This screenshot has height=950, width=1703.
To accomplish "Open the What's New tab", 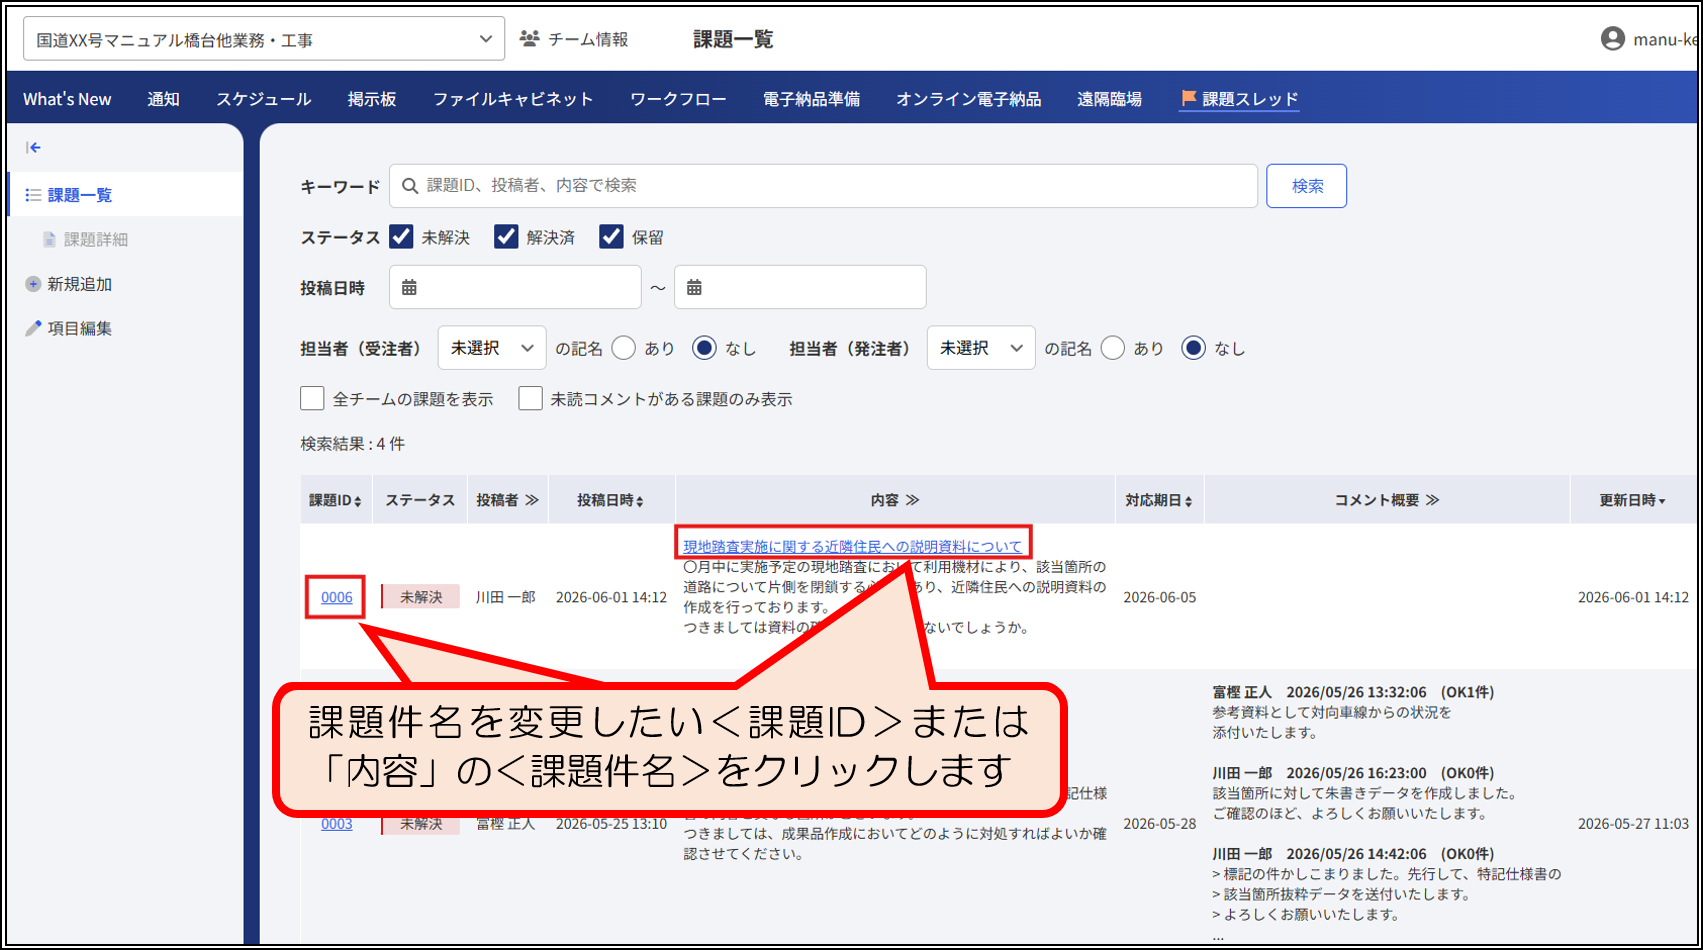I will coord(67,99).
